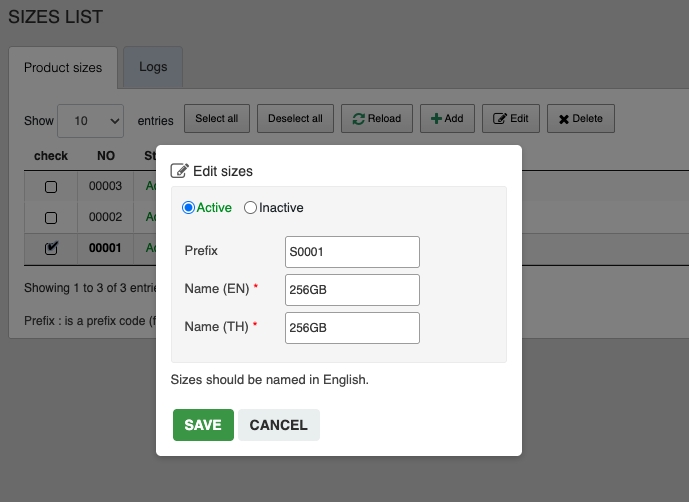The image size is (689, 502).
Task: Switch to the Logs tab
Action: [x=153, y=67]
